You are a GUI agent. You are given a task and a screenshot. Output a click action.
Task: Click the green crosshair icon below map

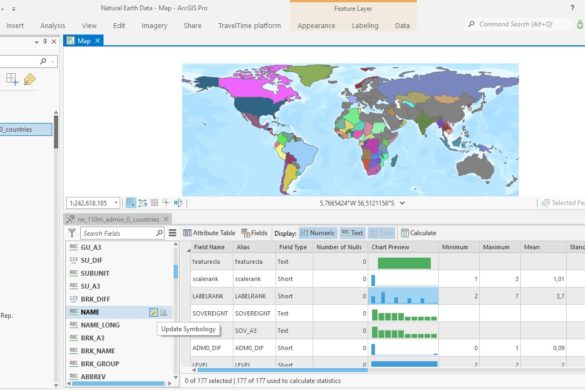(166, 203)
